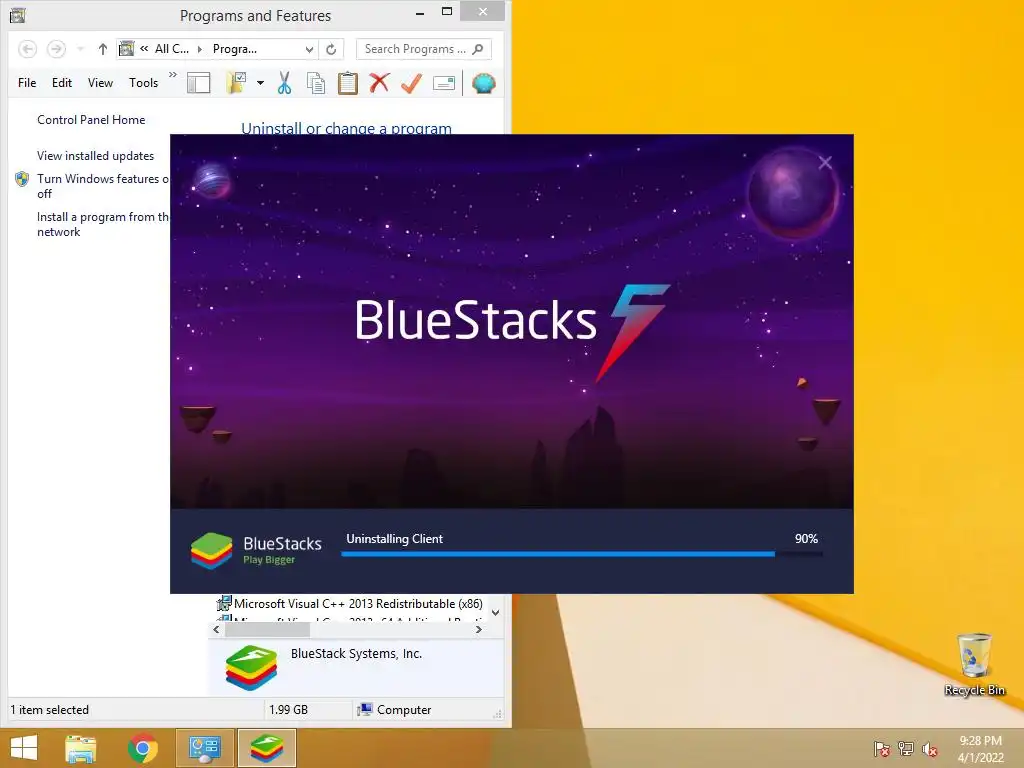Open the Action Center flag tray icon

pos(881,749)
